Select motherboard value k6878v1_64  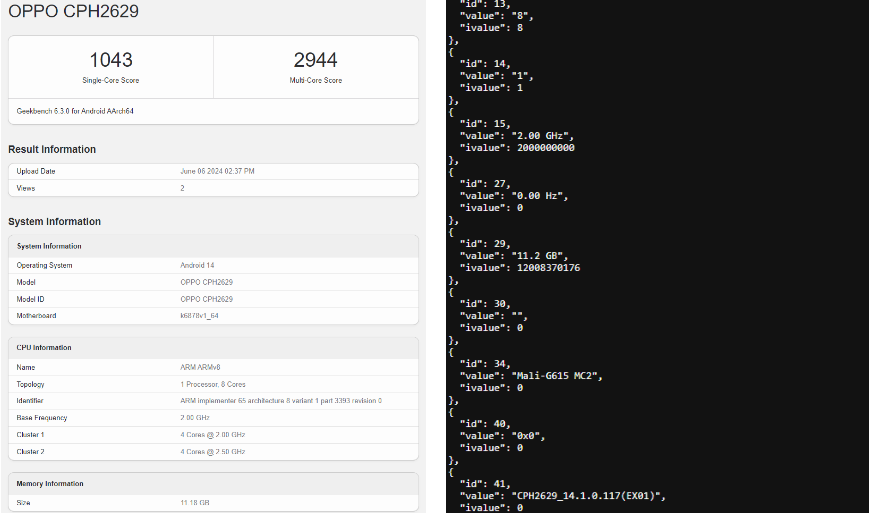(x=199, y=316)
